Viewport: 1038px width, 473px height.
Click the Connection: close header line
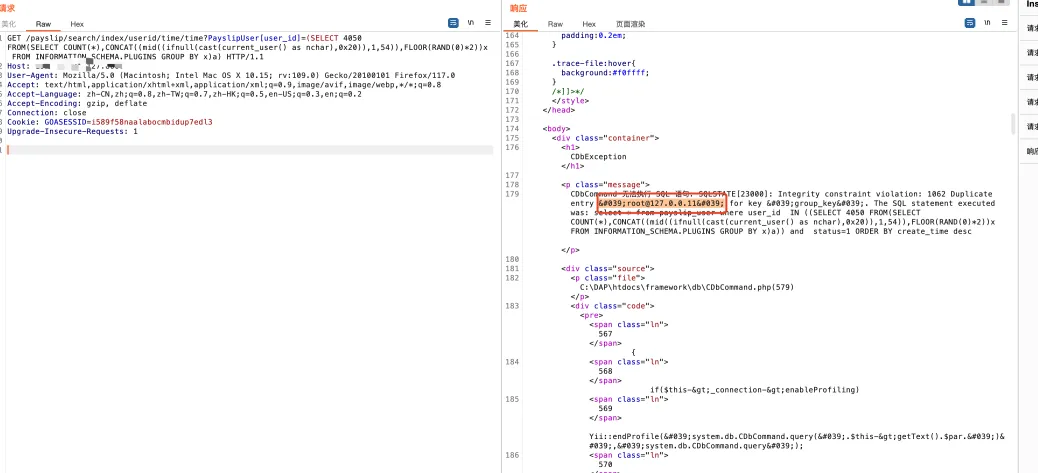(x=47, y=112)
